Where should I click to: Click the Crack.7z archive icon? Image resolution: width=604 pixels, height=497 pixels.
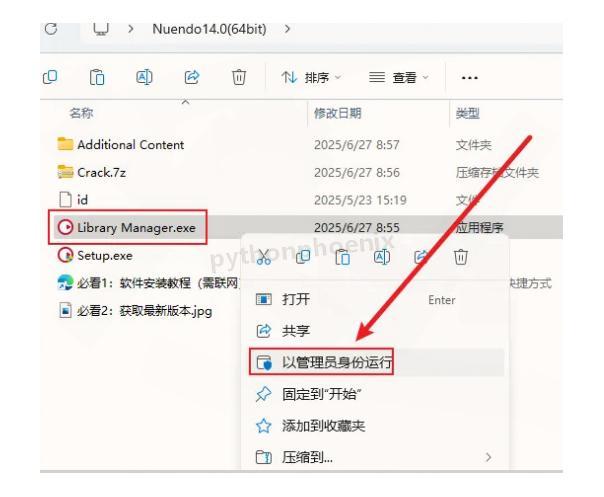point(65,172)
